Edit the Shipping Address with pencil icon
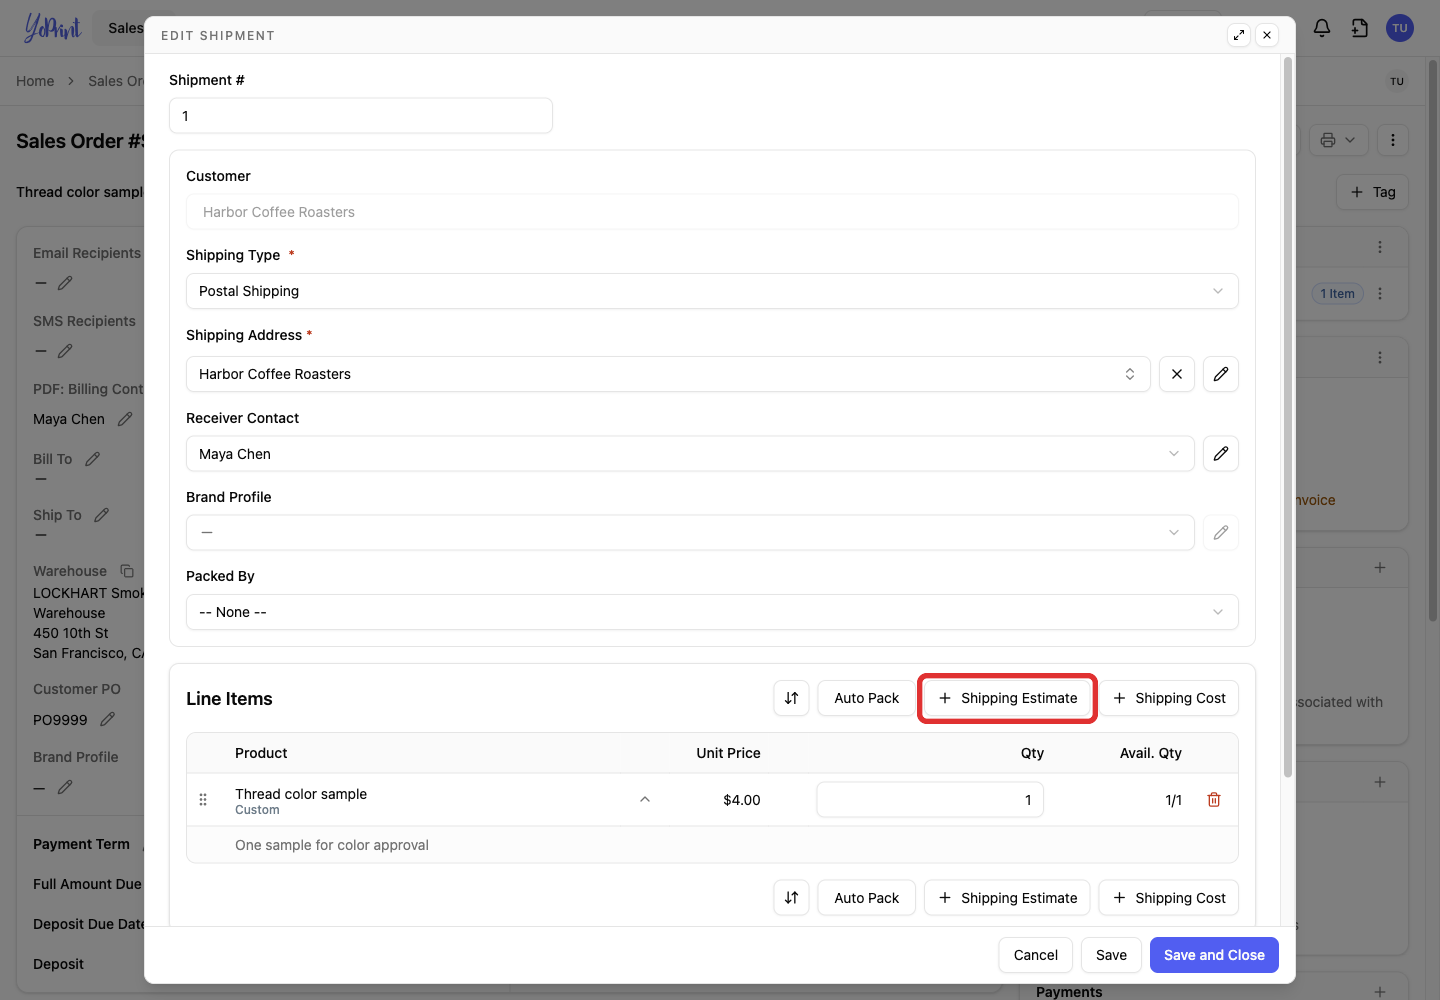 point(1221,374)
